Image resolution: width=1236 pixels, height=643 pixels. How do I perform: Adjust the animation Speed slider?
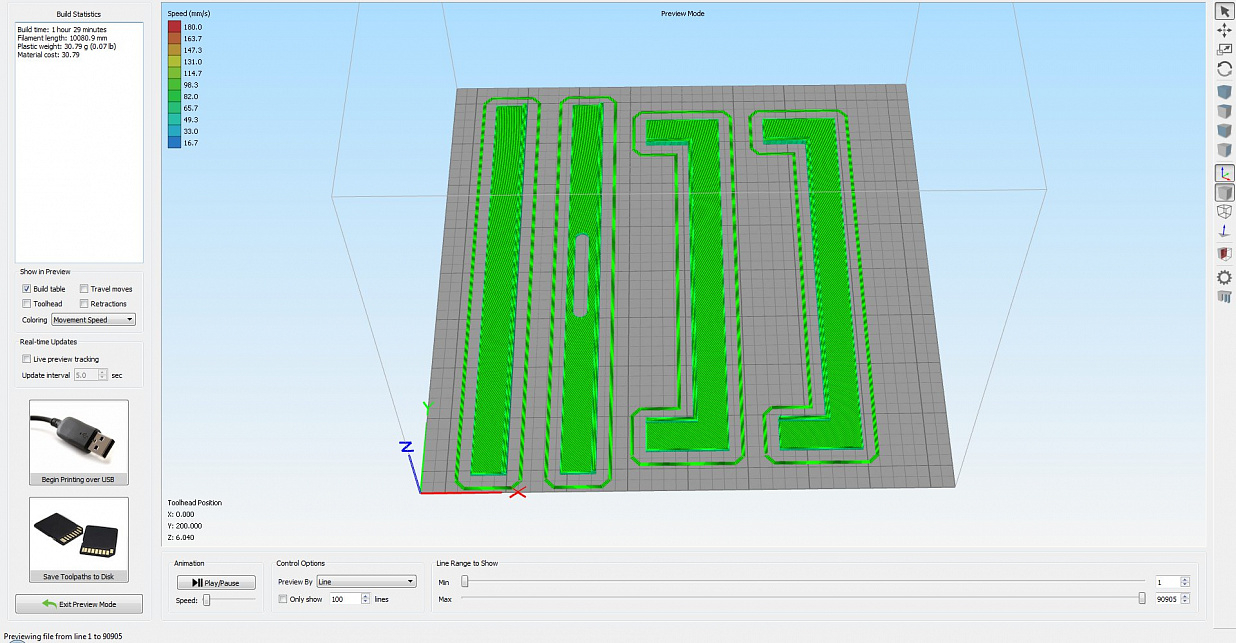click(207, 600)
